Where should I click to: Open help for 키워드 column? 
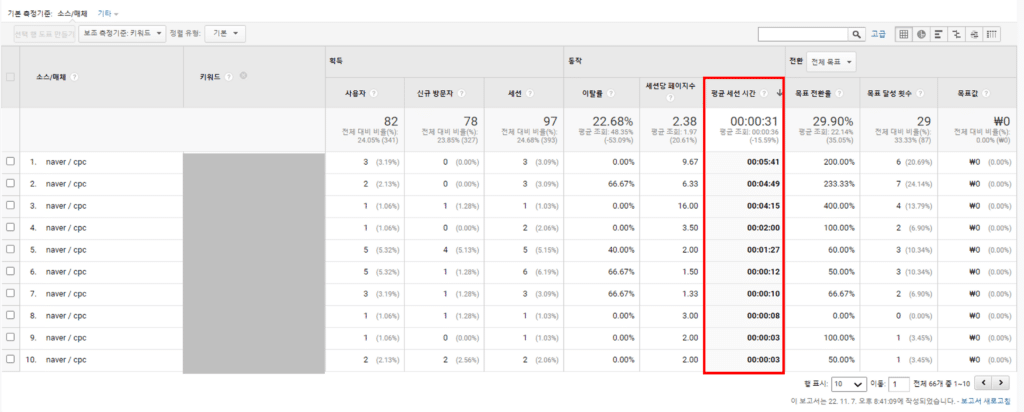[229, 77]
